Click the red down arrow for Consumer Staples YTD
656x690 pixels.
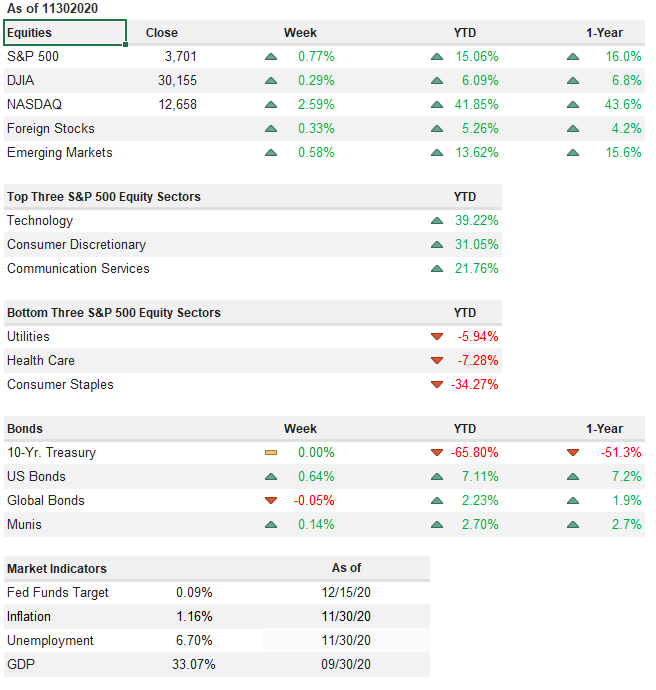(x=436, y=385)
